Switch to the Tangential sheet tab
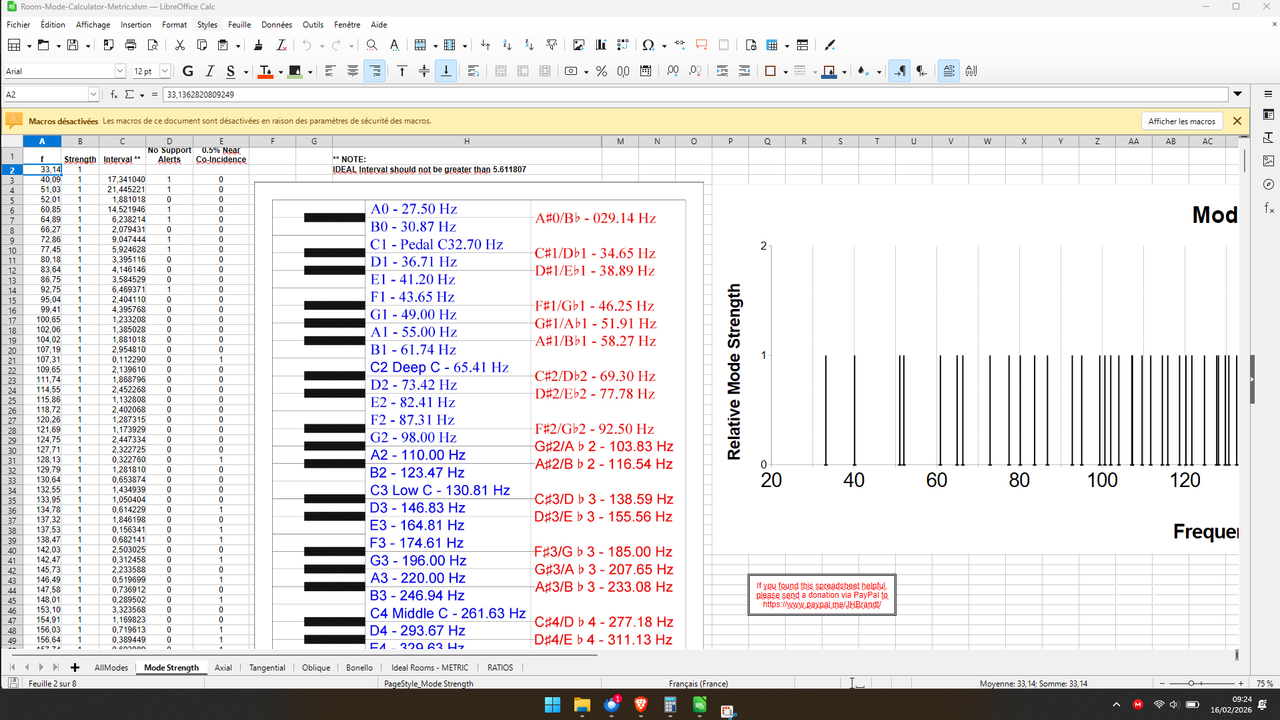The width and height of the screenshot is (1280, 720). 267,667
